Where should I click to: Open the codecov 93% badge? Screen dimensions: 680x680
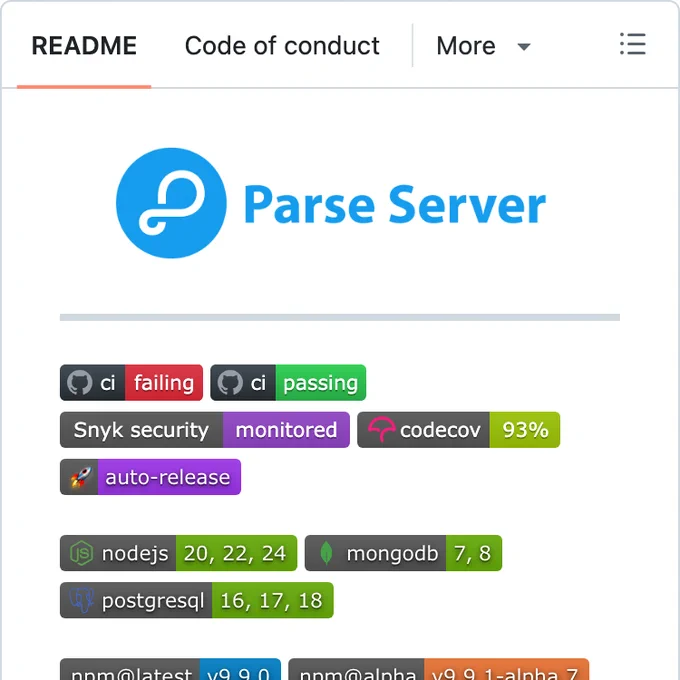click(x=458, y=430)
